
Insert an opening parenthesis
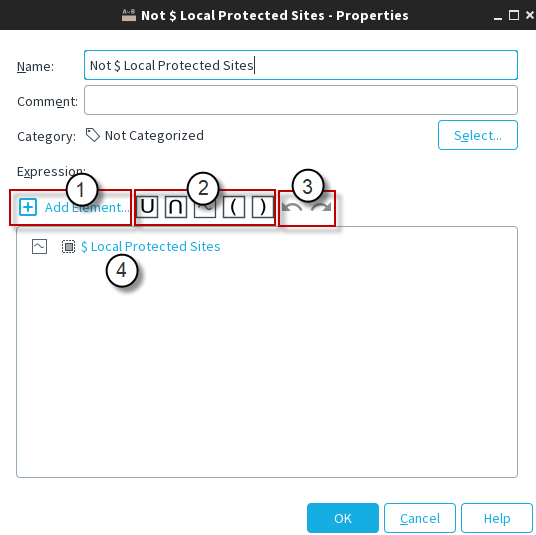[x=234, y=207]
